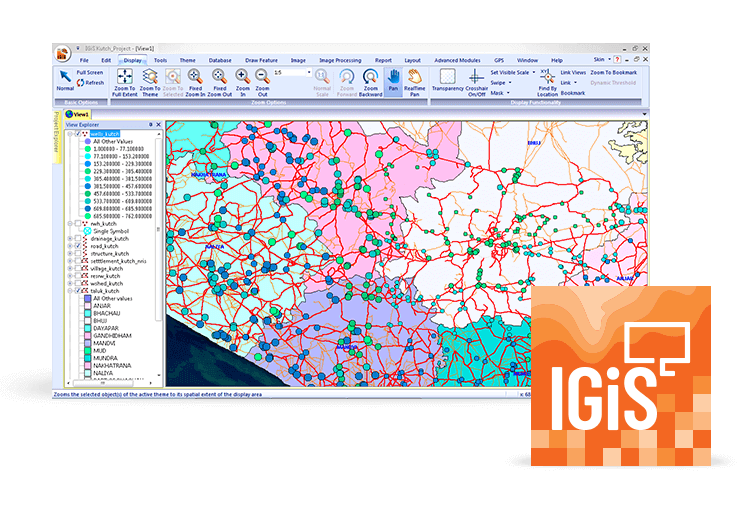Open the Edit ribbon tab
The height and width of the screenshot is (506, 749).
(x=106, y=60)
